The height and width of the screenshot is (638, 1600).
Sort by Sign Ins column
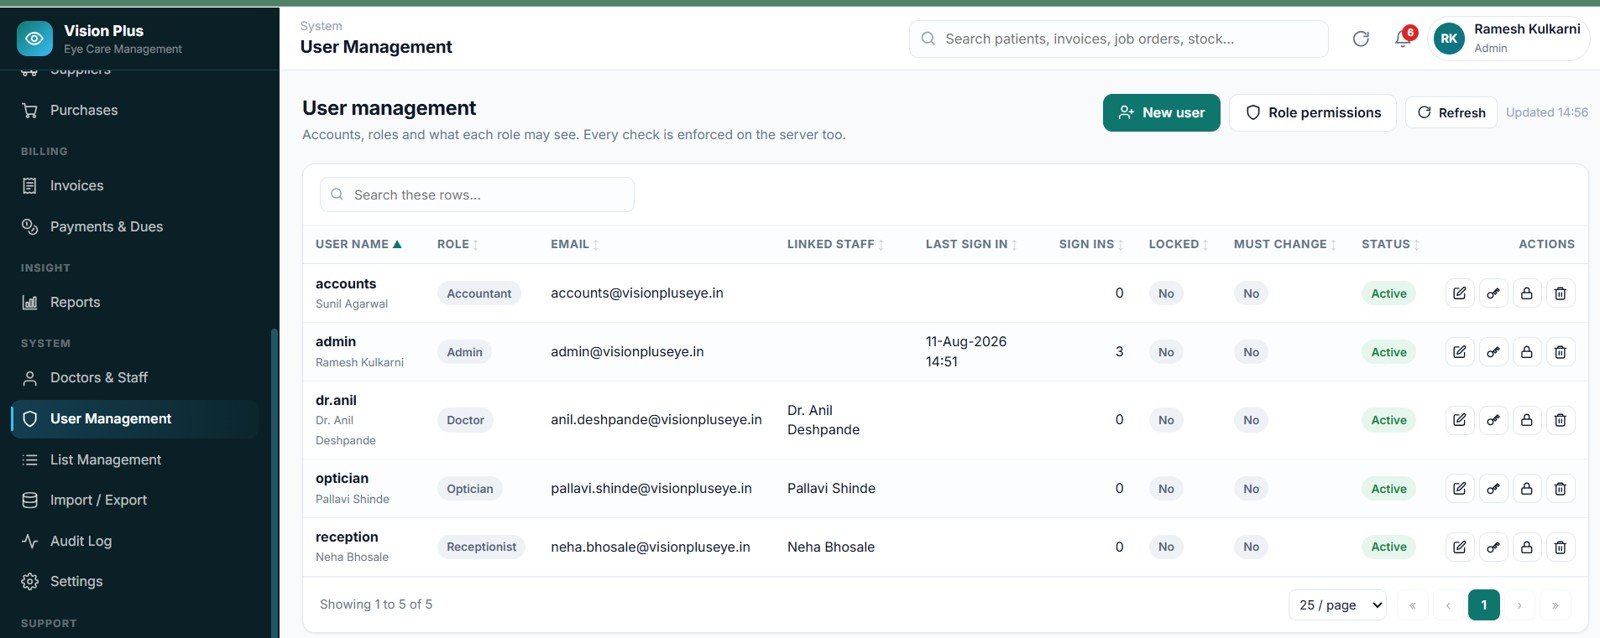pos(1091,244)
